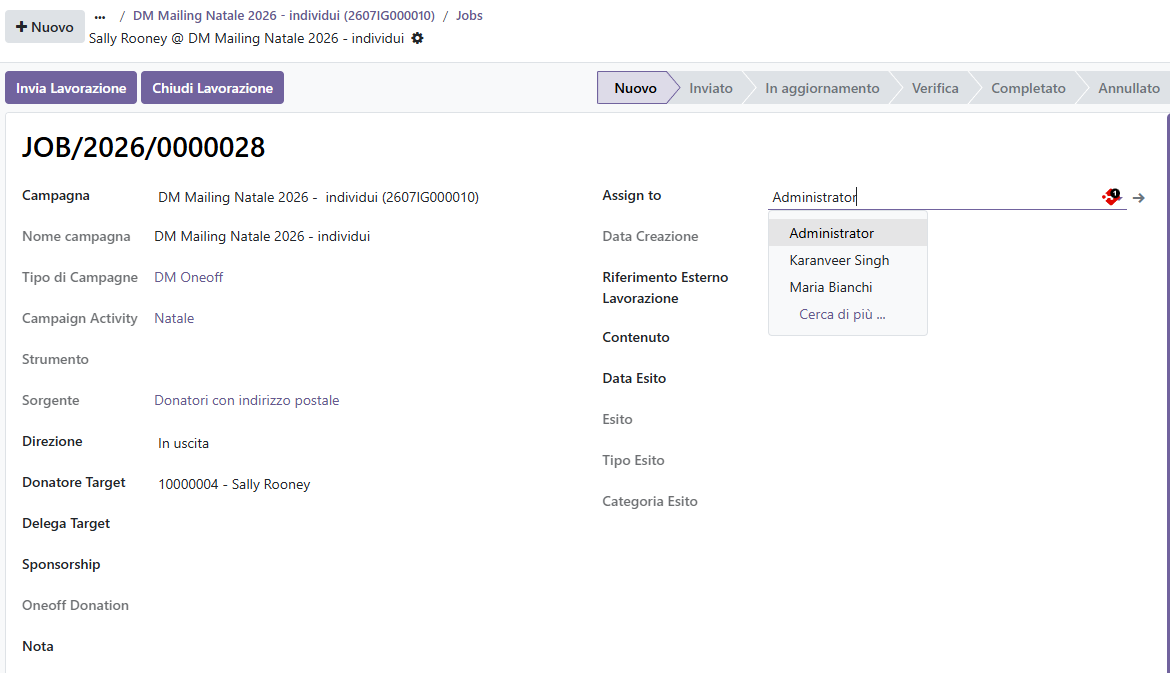
Task: Click the Oneoff Donation label
Action: (x=75, y=606)
